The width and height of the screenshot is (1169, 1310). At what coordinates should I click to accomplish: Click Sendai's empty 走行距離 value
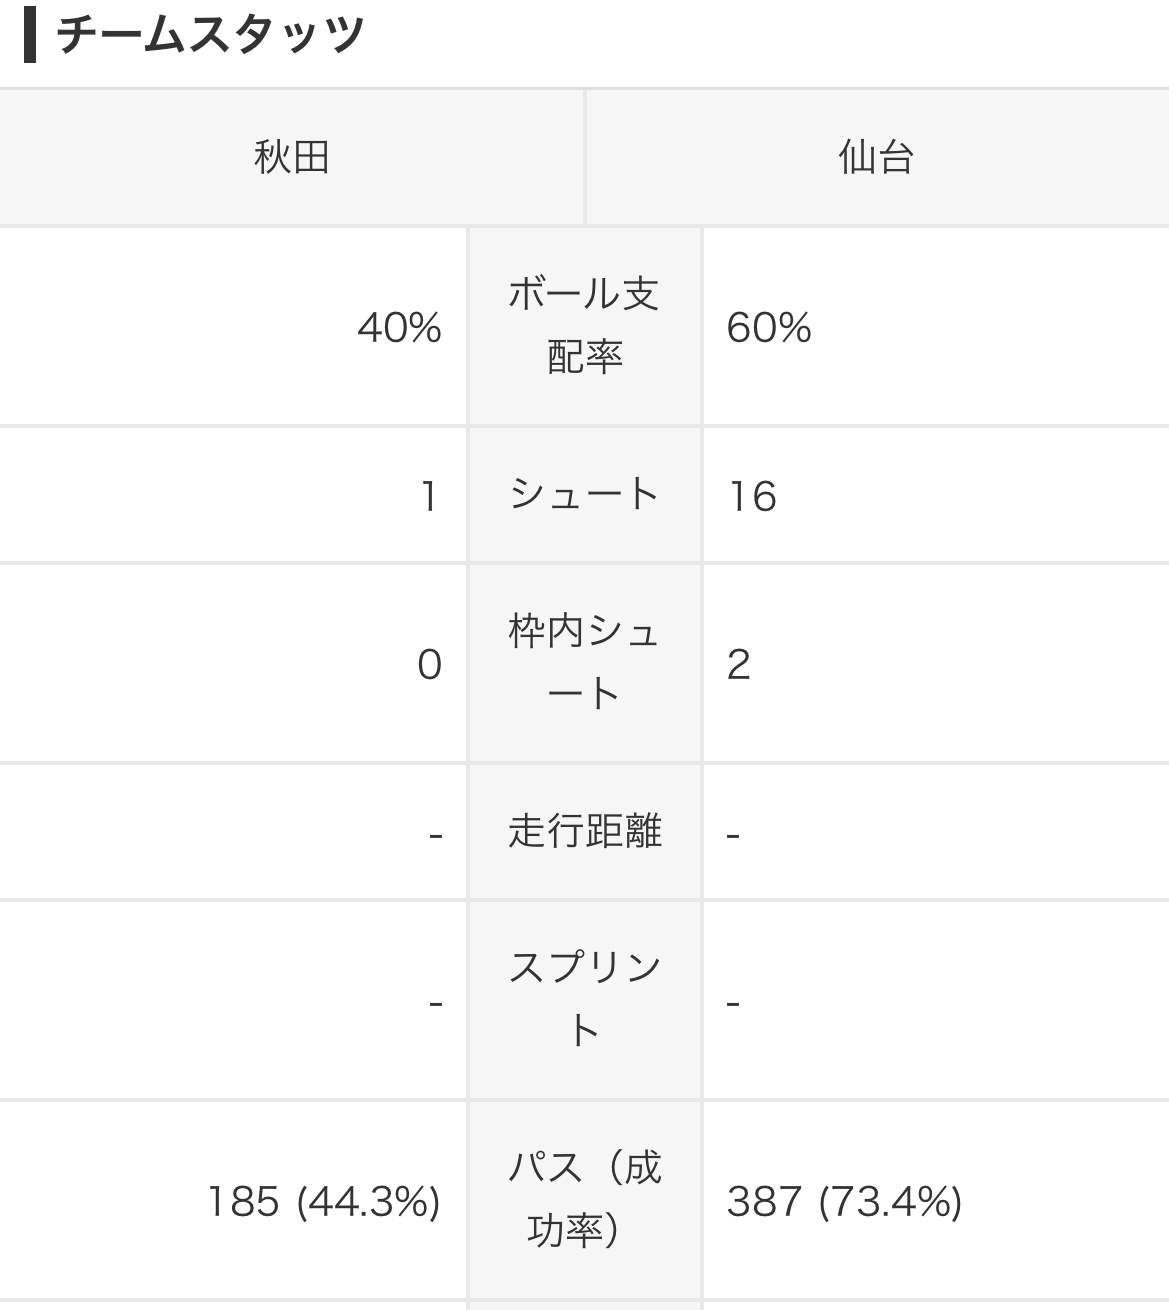pos(733,834)
